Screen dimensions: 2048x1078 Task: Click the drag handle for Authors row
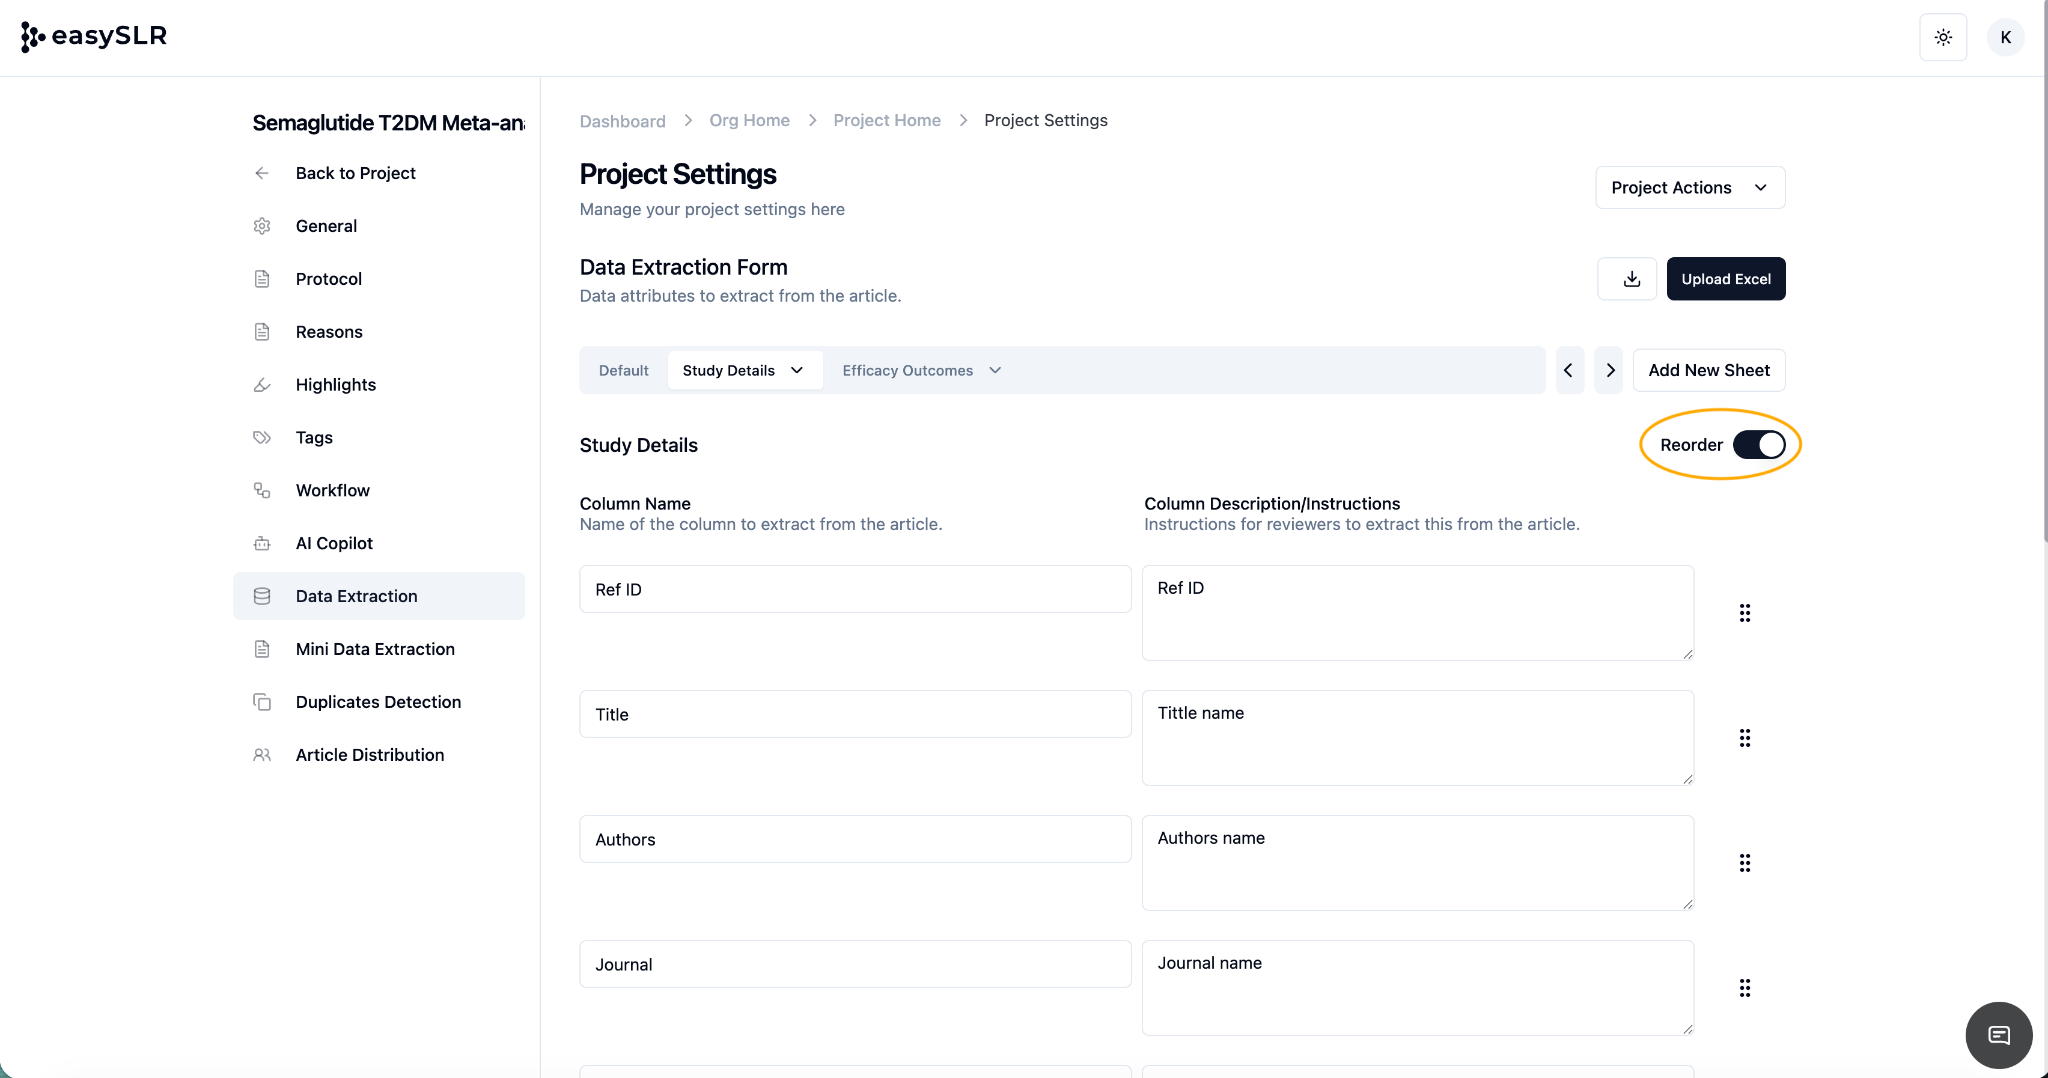1744,863
